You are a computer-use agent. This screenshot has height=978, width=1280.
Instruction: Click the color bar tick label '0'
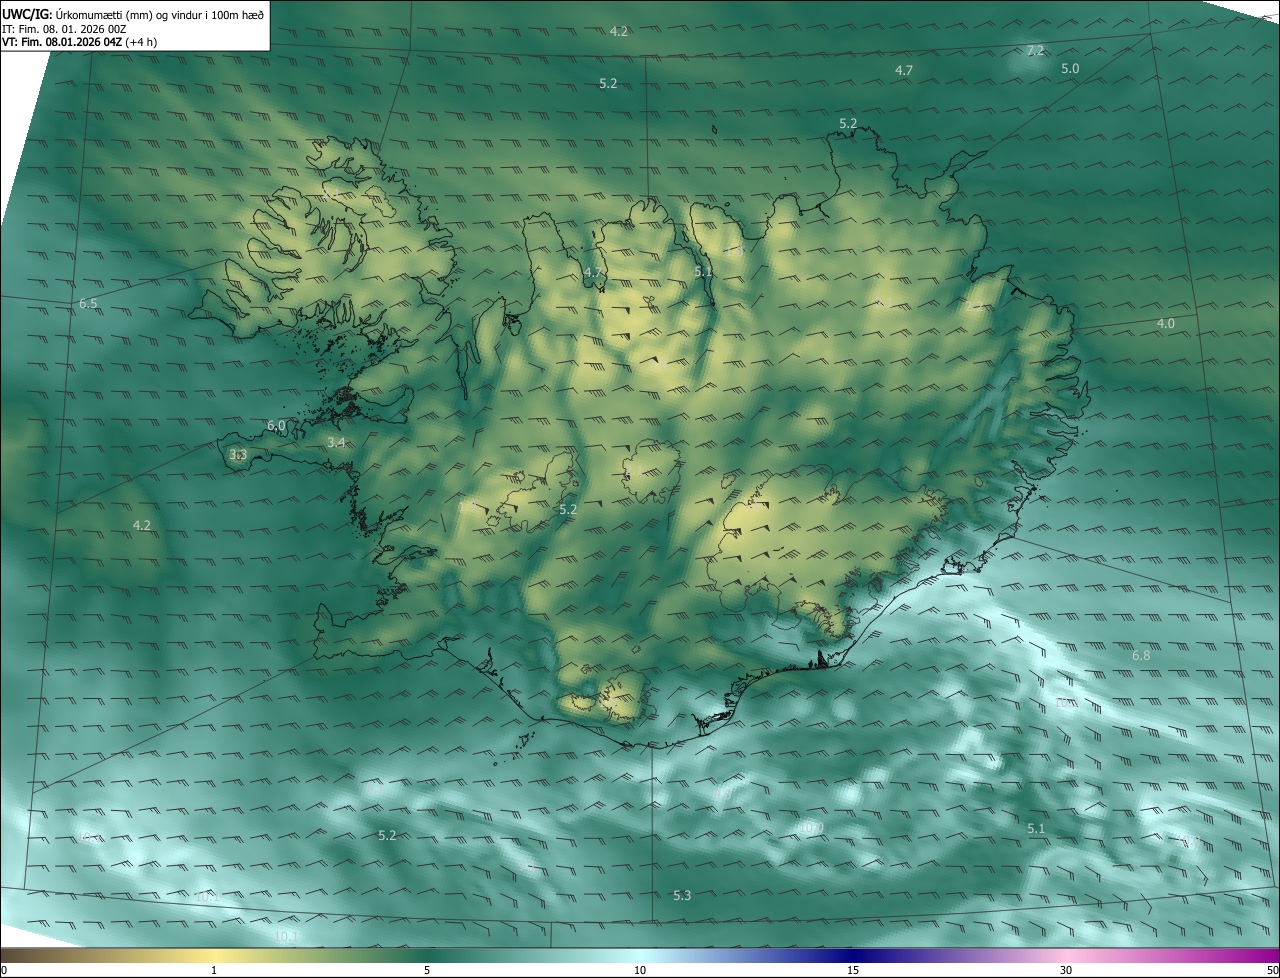click(x=4, y=970)
